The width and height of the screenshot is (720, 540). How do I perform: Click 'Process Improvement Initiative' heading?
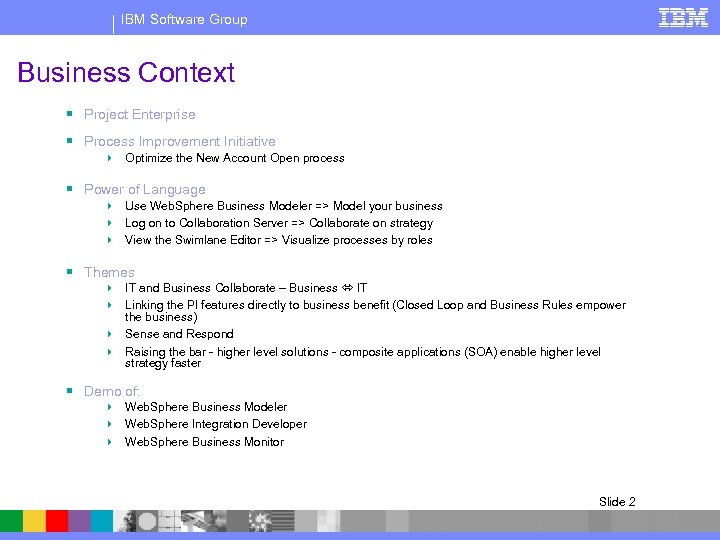click(x=180, y=141)
